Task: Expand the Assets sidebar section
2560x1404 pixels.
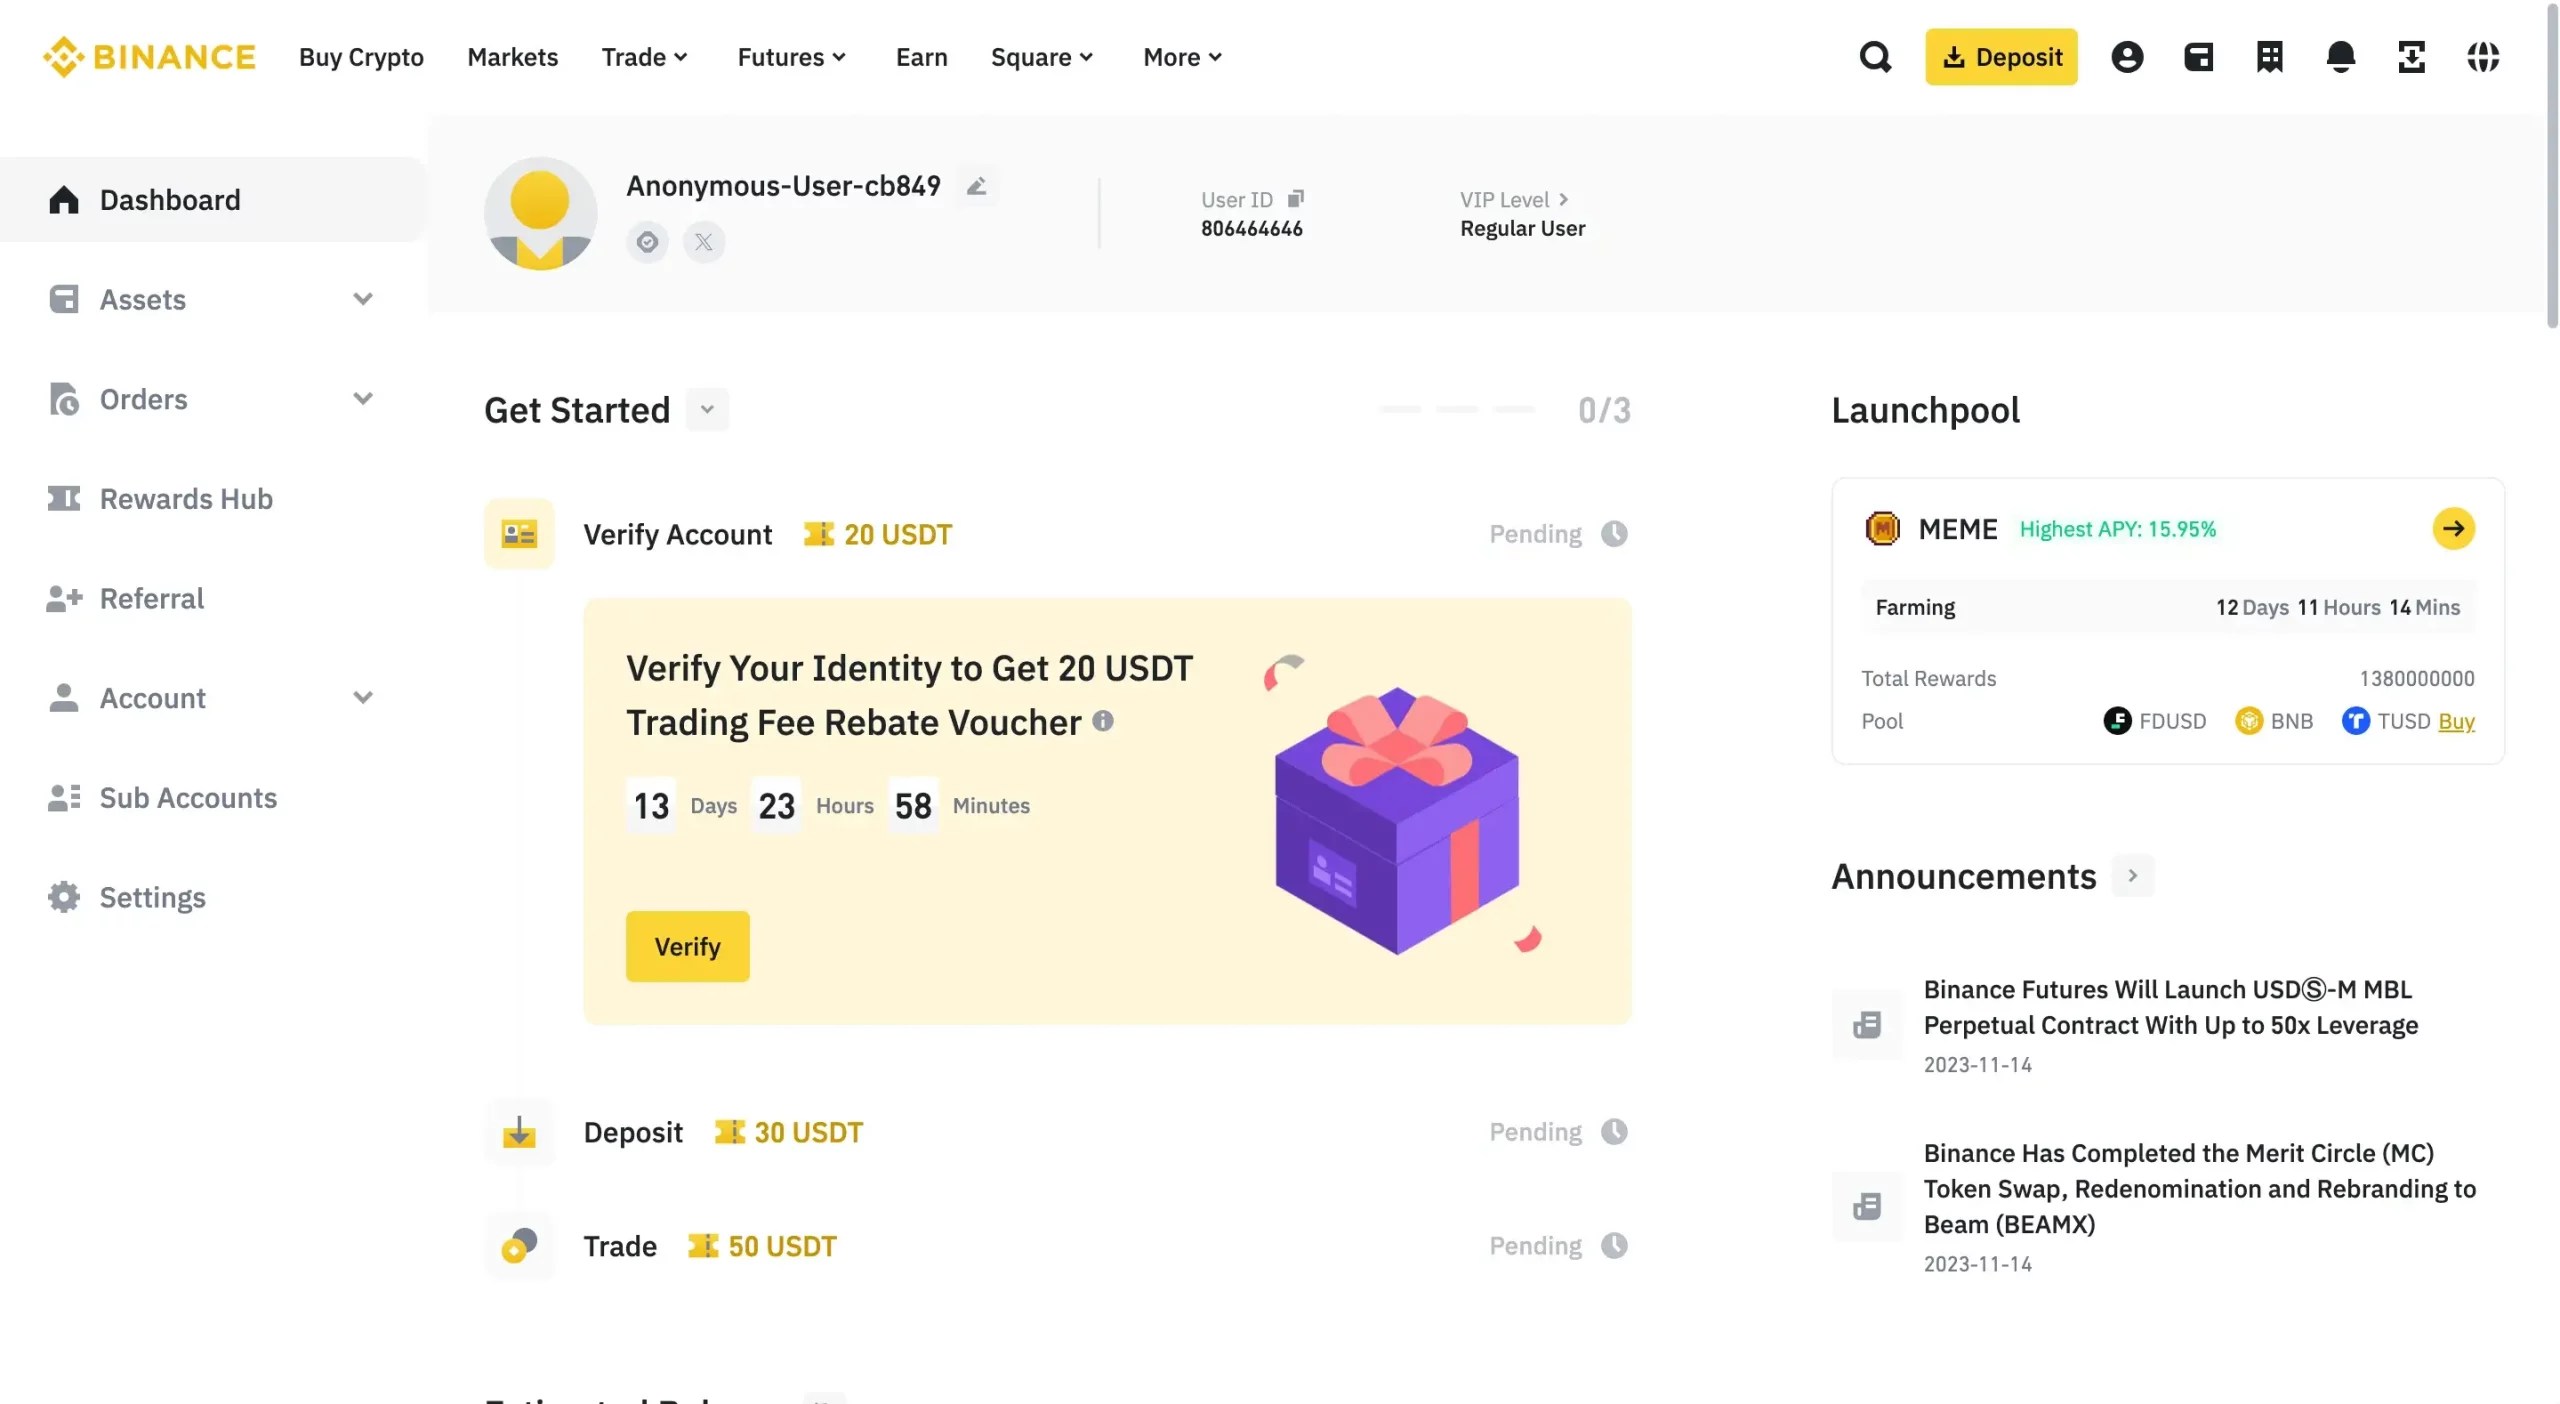Action: pos(363,298)
